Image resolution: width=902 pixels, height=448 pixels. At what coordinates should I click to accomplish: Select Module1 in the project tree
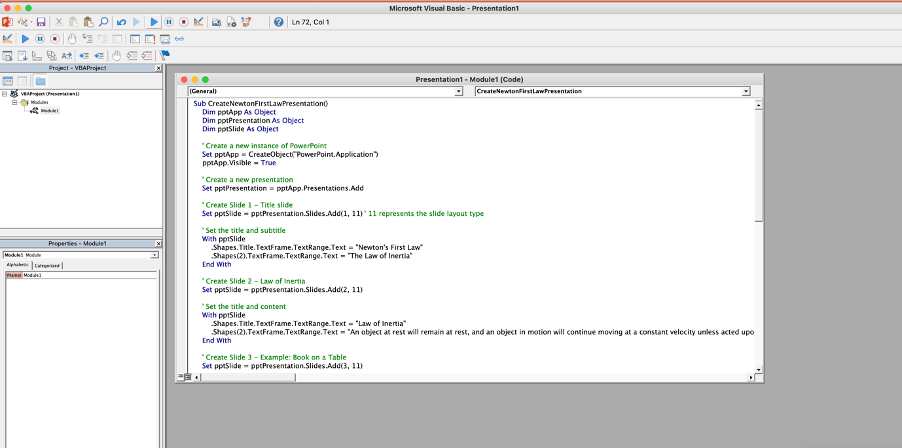[x=49, y=110]
